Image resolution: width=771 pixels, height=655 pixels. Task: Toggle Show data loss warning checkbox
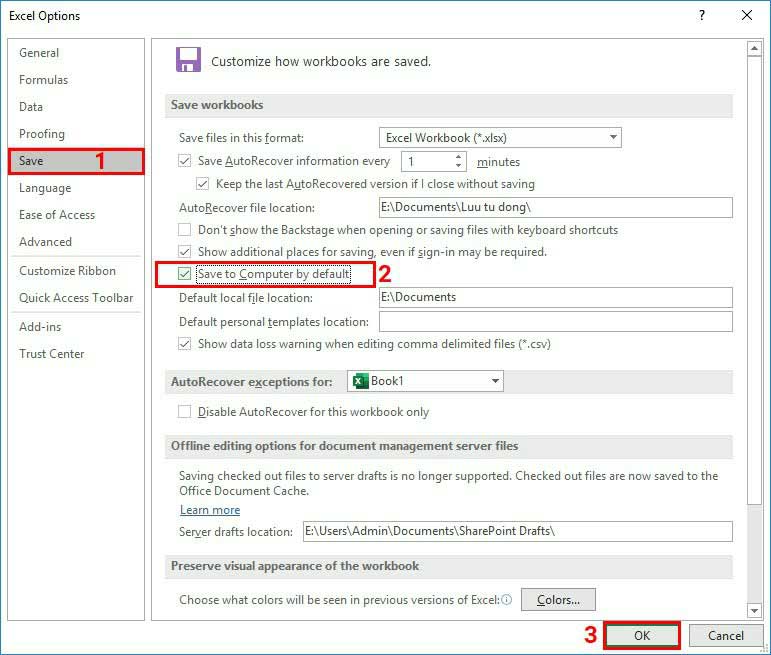click(x=184, y=344)
